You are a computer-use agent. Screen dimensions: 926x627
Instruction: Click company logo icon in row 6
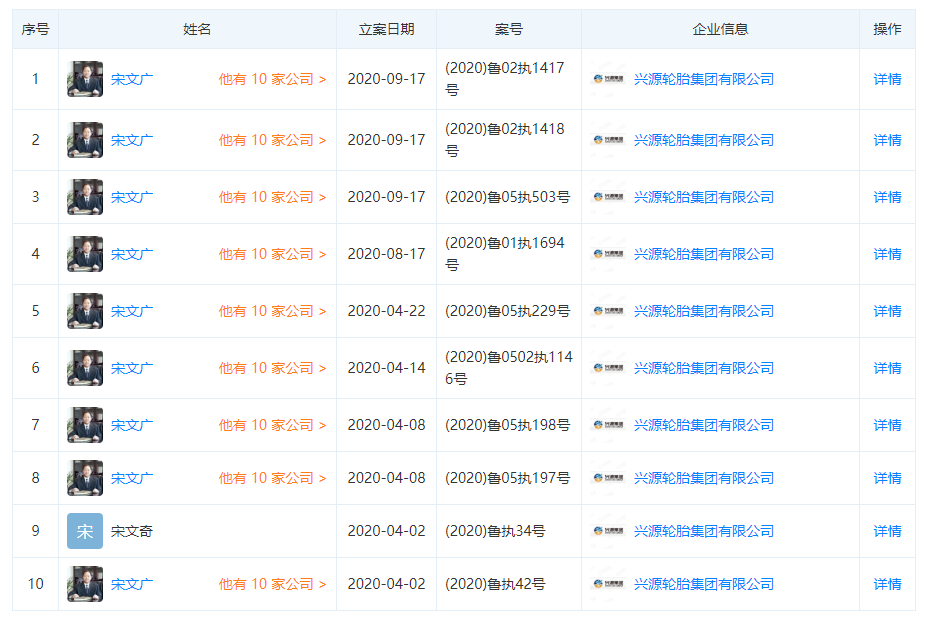pos(609,368)
